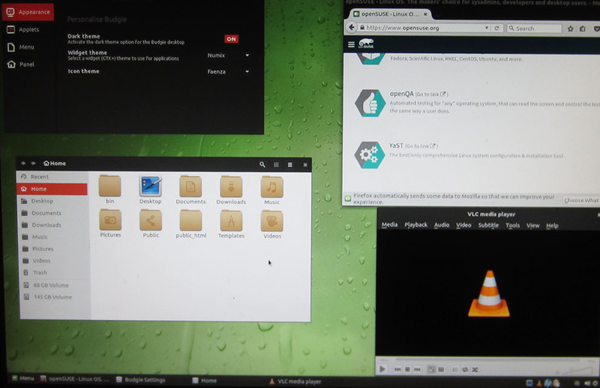Image resolution: width=600 pixels, height=388 pixels.
Task: Click the Firefox Search input field
Action: pos(534,28)
